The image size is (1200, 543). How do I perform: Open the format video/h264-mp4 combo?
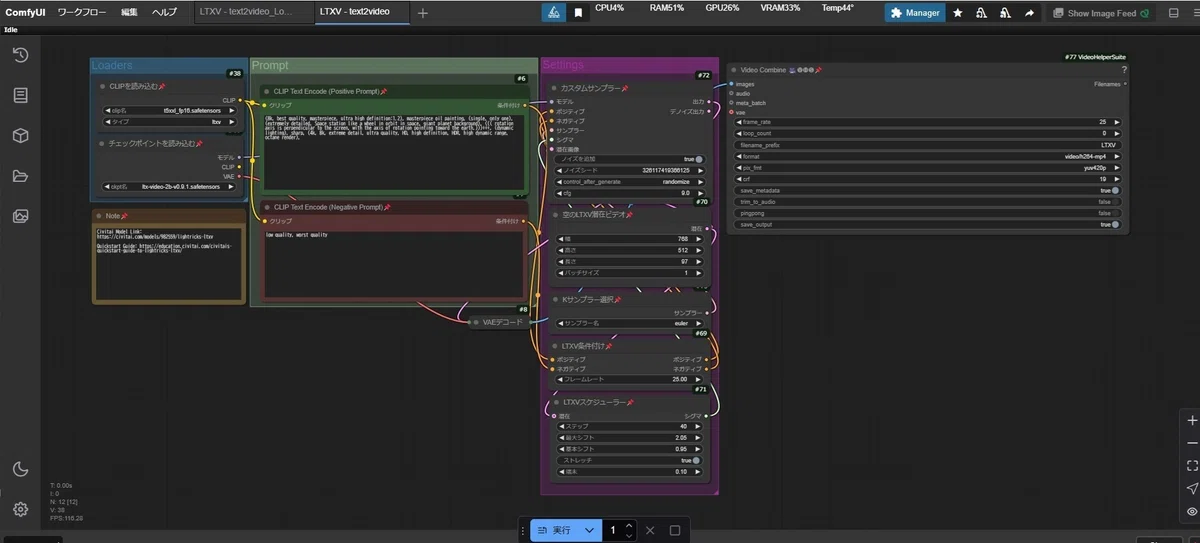coord(926,156)
